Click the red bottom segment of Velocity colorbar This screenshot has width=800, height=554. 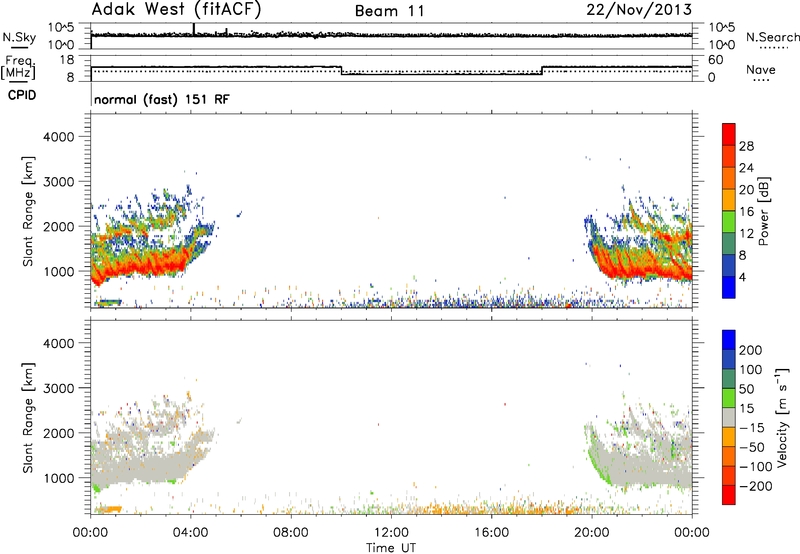pyautogui.click(x=729, y=495)
